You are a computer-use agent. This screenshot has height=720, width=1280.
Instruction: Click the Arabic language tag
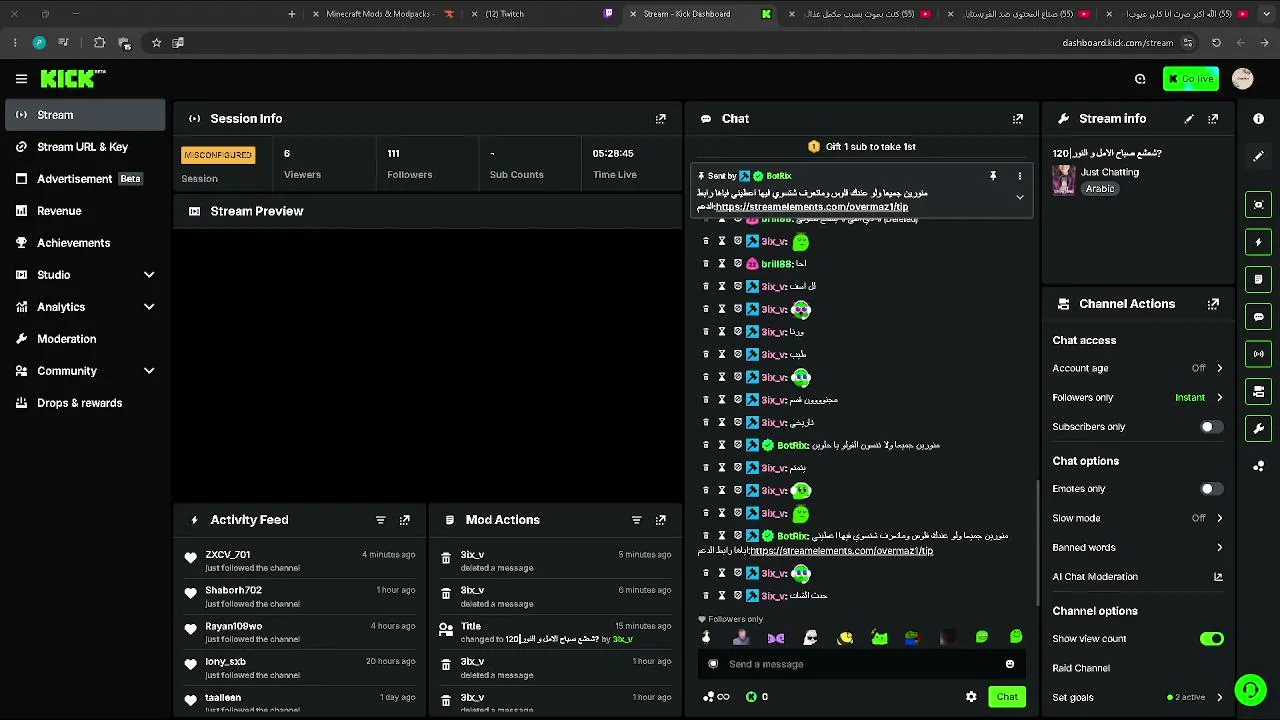click(1100, 189)
